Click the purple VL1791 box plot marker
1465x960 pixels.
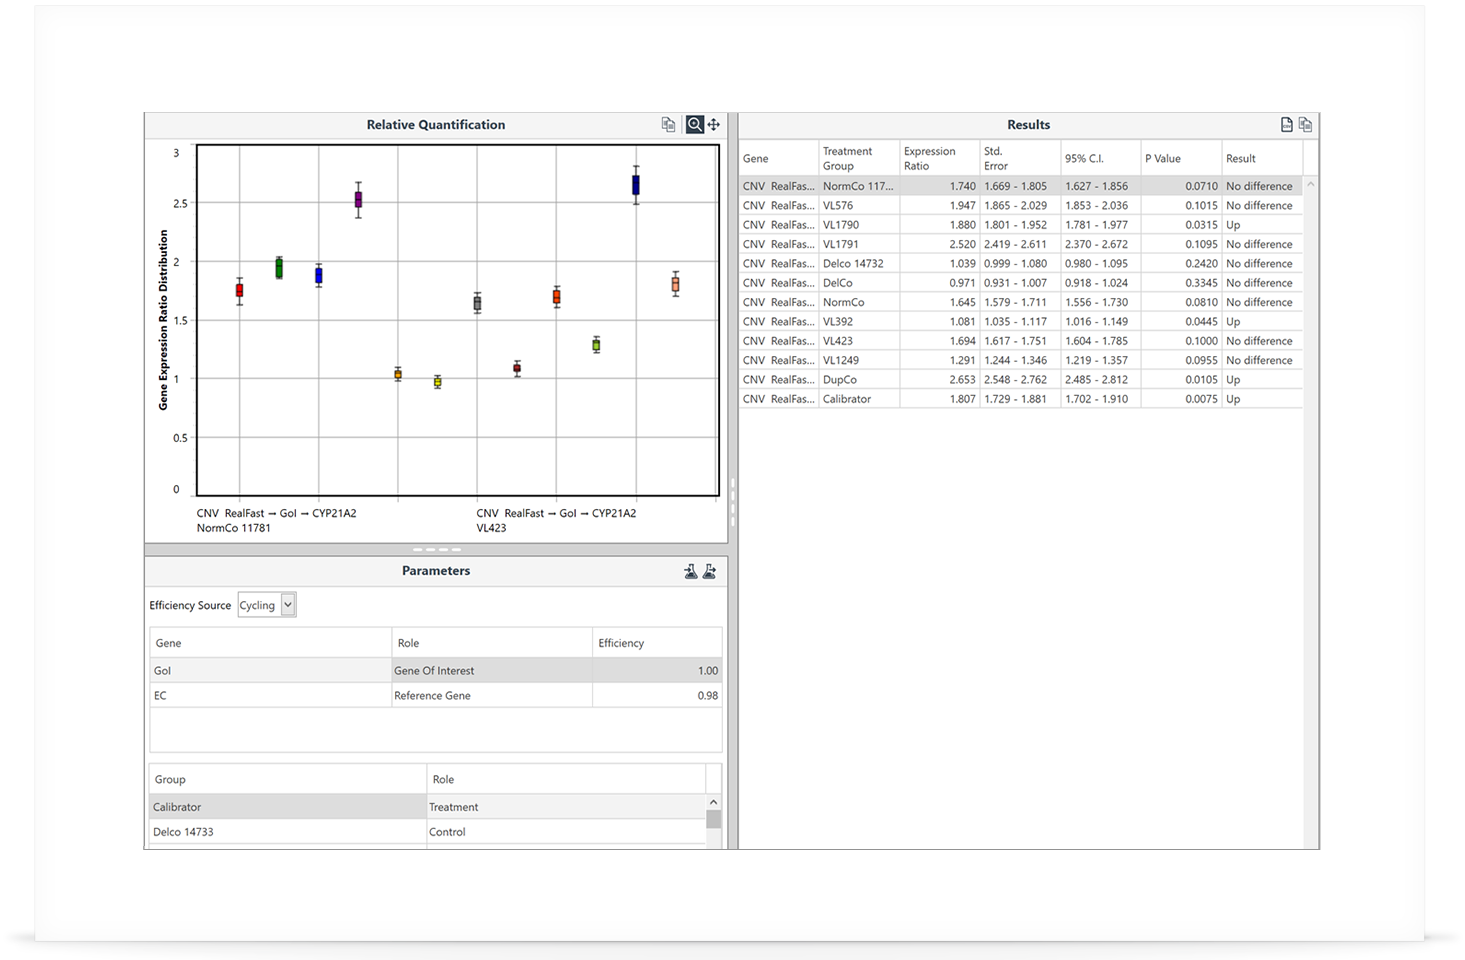click(x=358, y=200)
